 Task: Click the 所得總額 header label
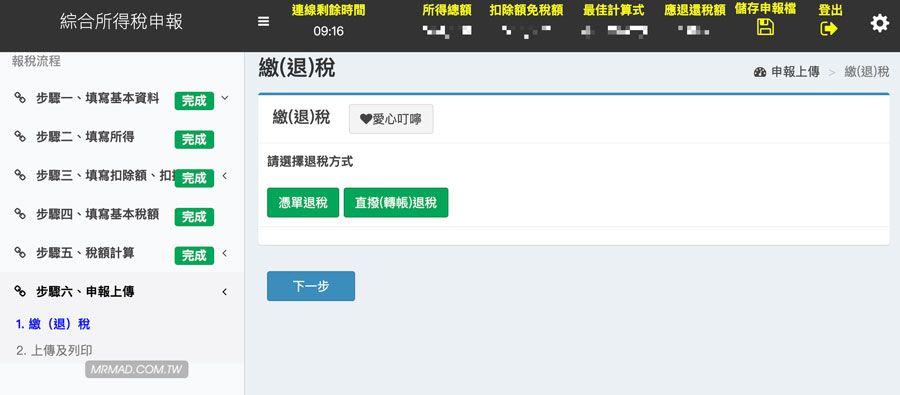[x=447, y=10]
